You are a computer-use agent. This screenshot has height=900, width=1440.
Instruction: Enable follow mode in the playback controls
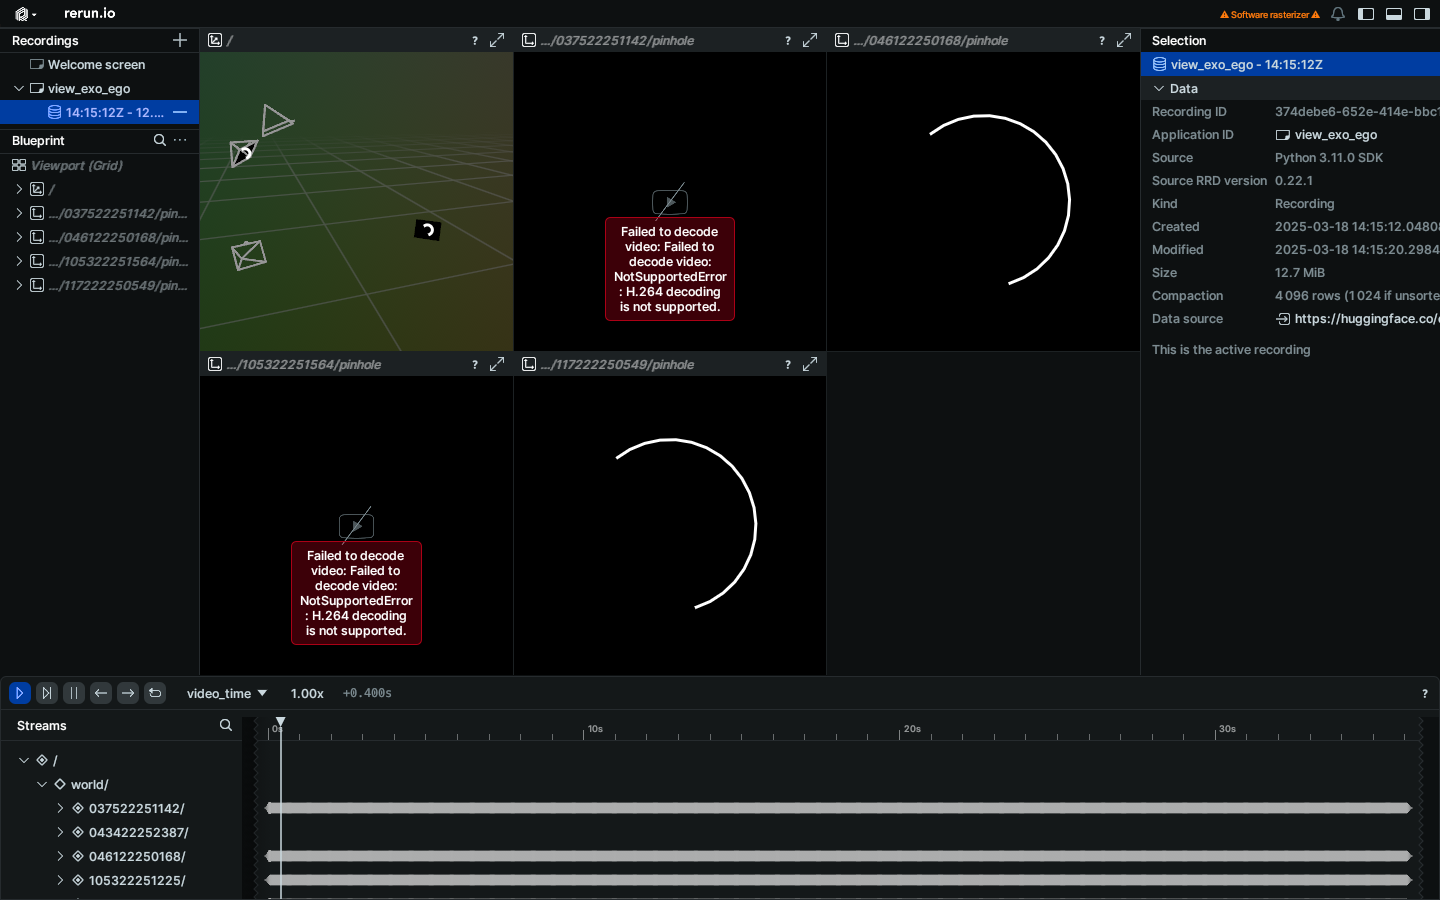click(47, 693)
